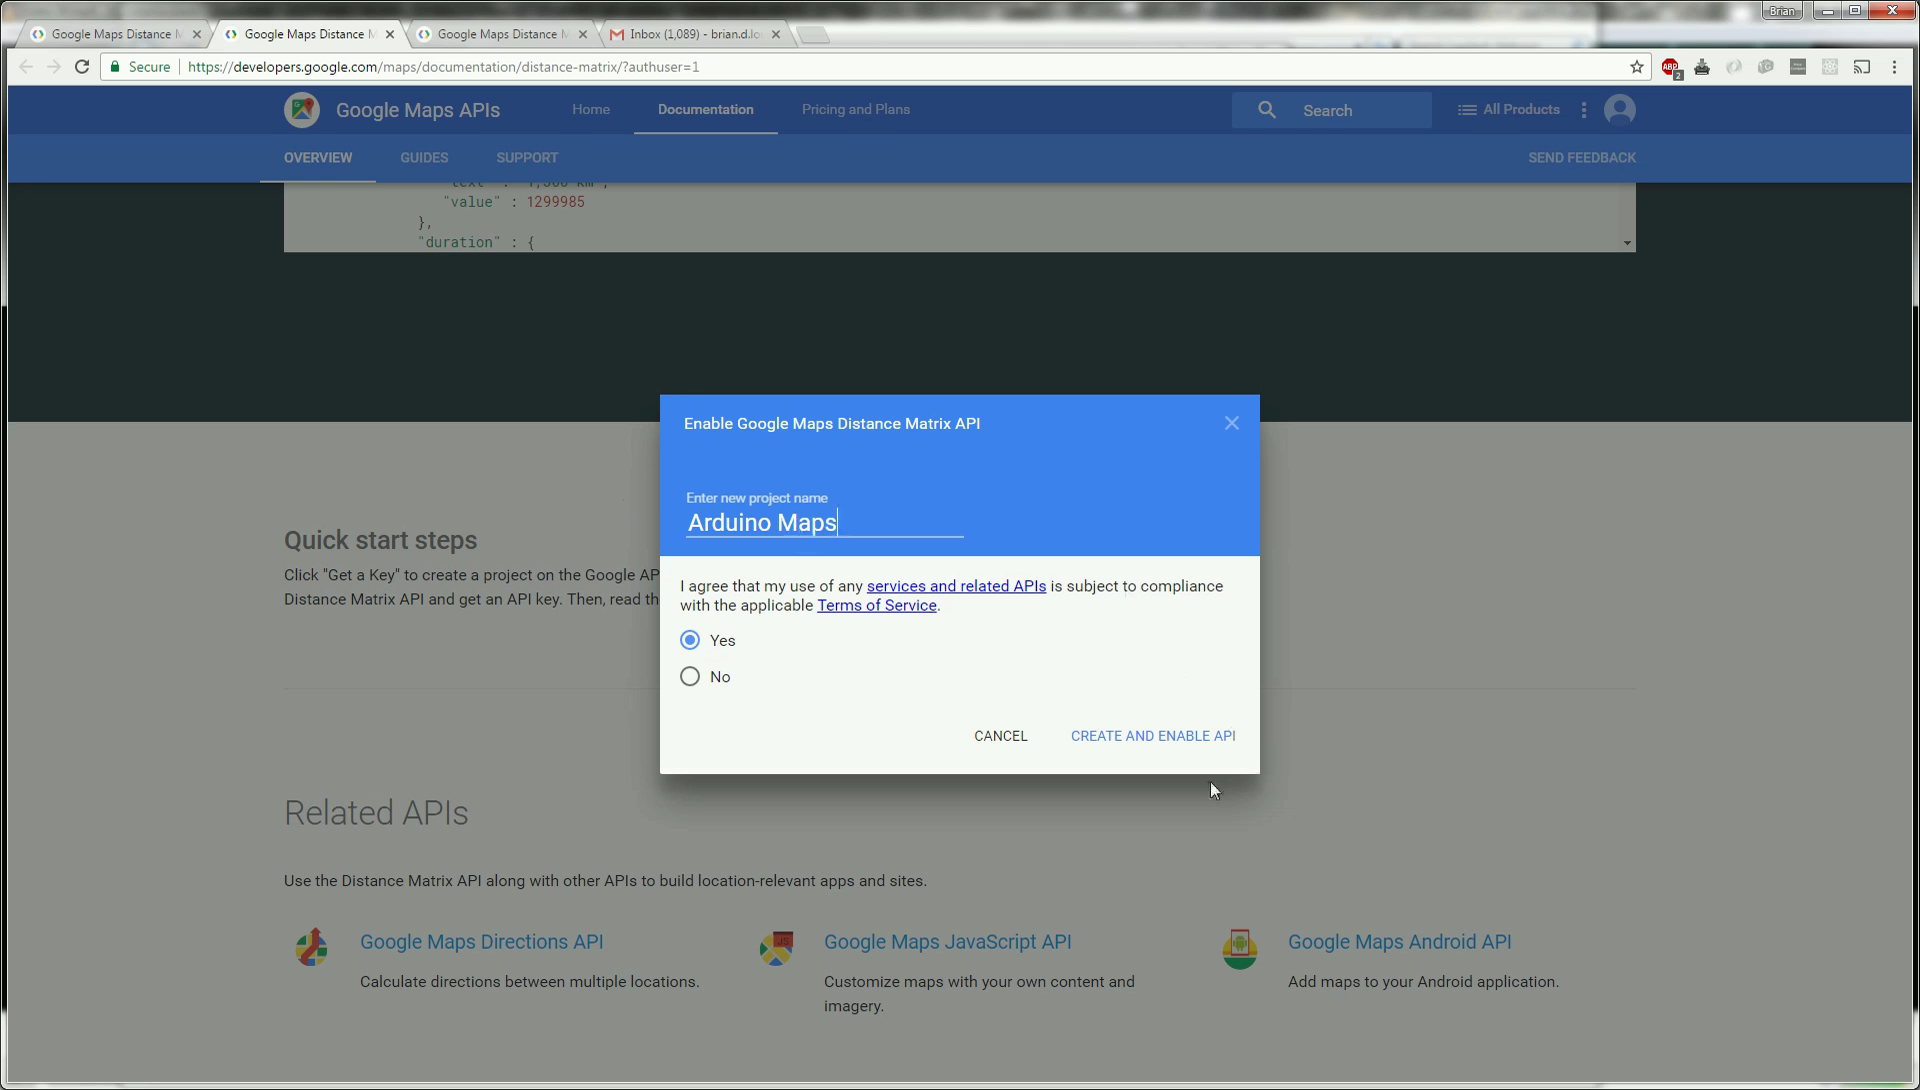Click the search magnifier icon
Viewport: 1920px width, 1090px height.
point(1267,110)
